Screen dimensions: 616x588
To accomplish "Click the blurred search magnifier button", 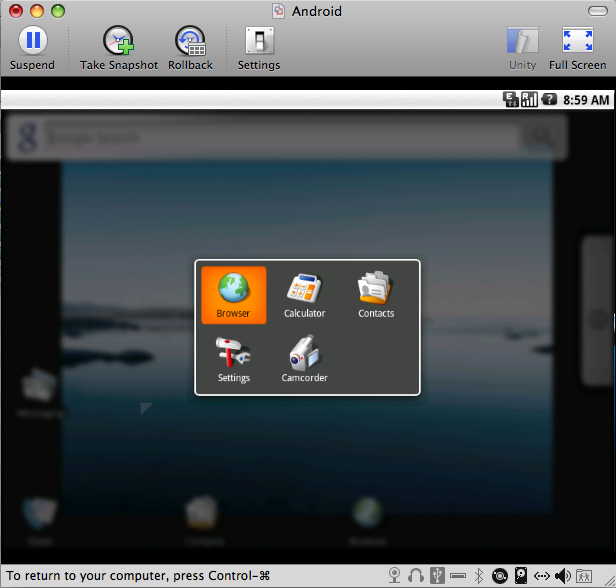I will [x=542, y=137].
